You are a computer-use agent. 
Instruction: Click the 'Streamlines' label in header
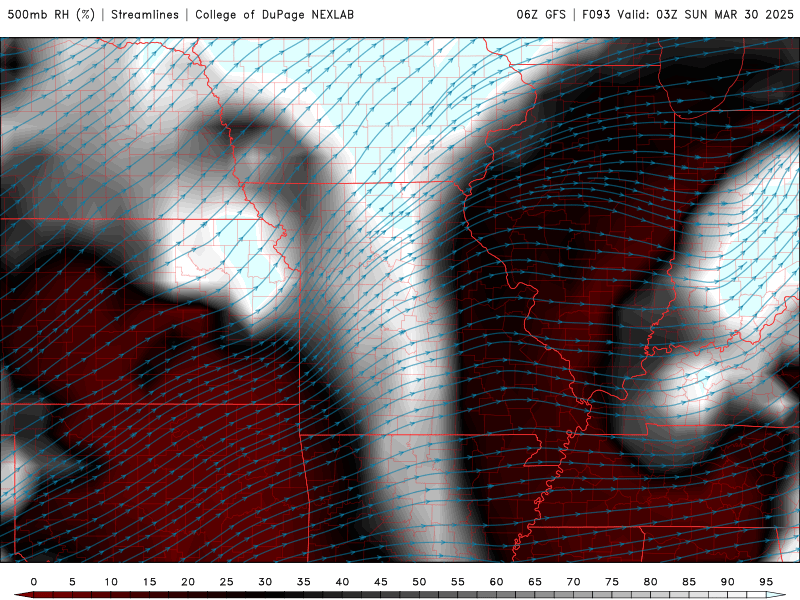pos(145,15)
